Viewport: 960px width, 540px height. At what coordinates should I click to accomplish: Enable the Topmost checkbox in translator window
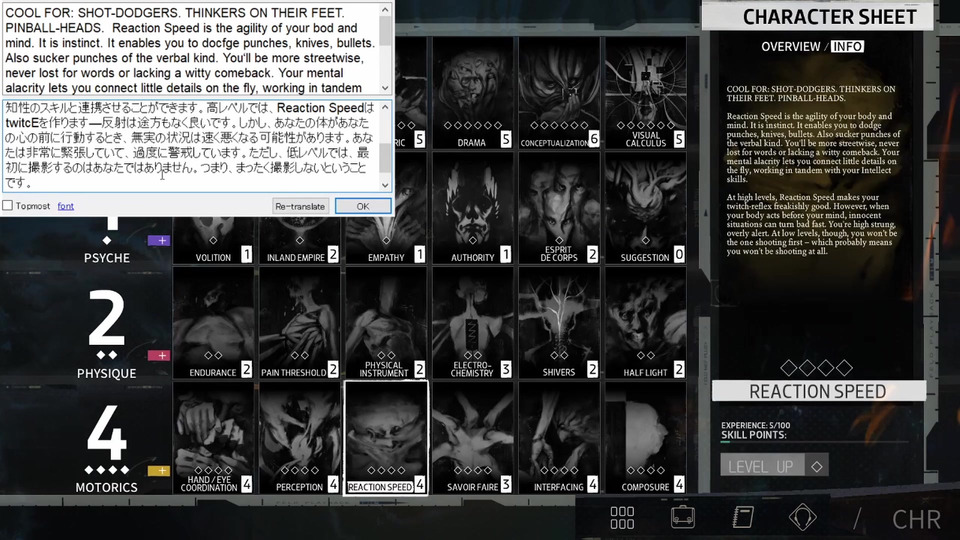point(7,206)
